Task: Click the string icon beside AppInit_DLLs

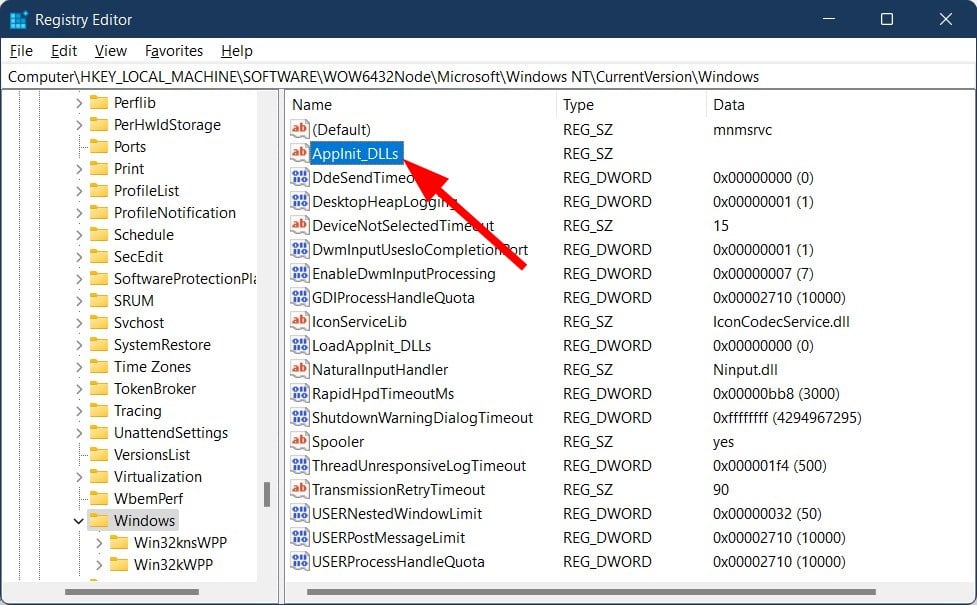Action: point(300,153)
